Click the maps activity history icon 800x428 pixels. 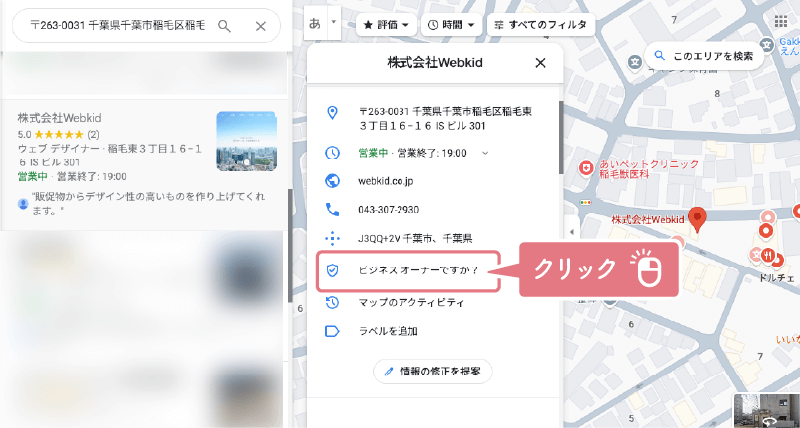coord(332,302)
